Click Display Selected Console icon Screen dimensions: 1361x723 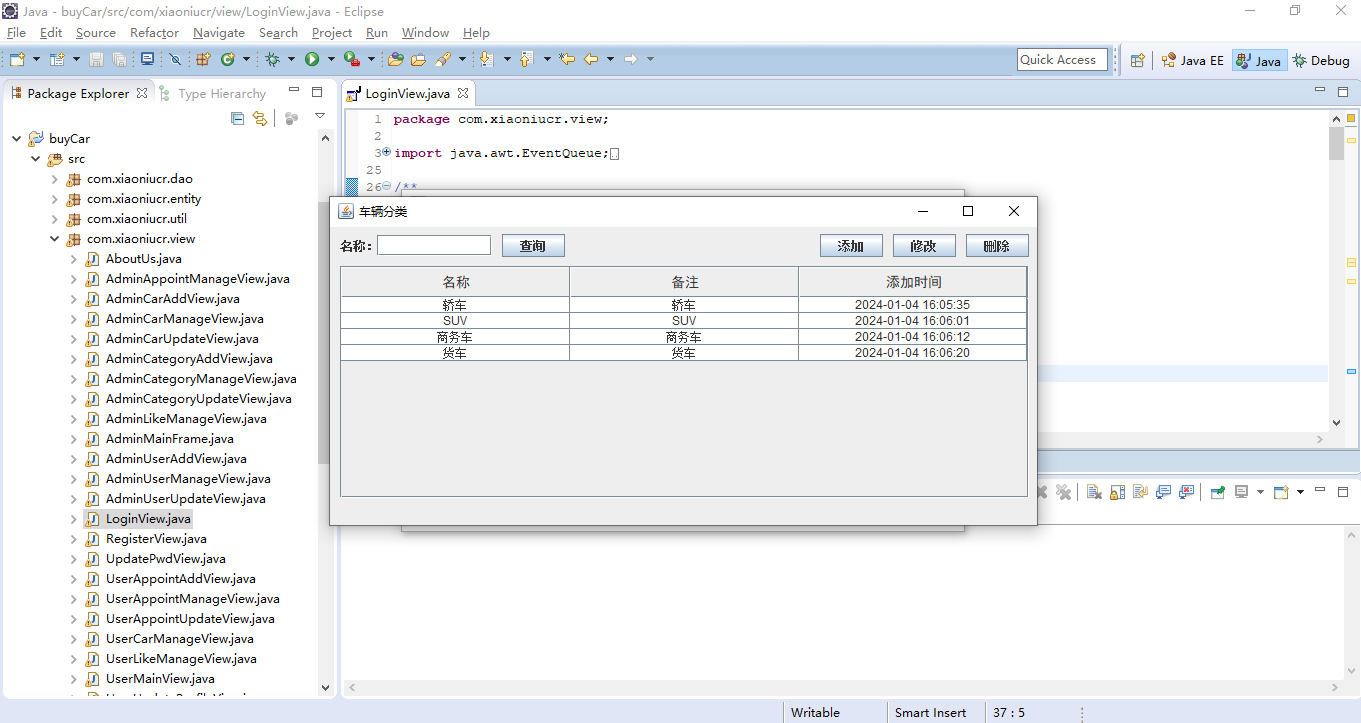1241,492
